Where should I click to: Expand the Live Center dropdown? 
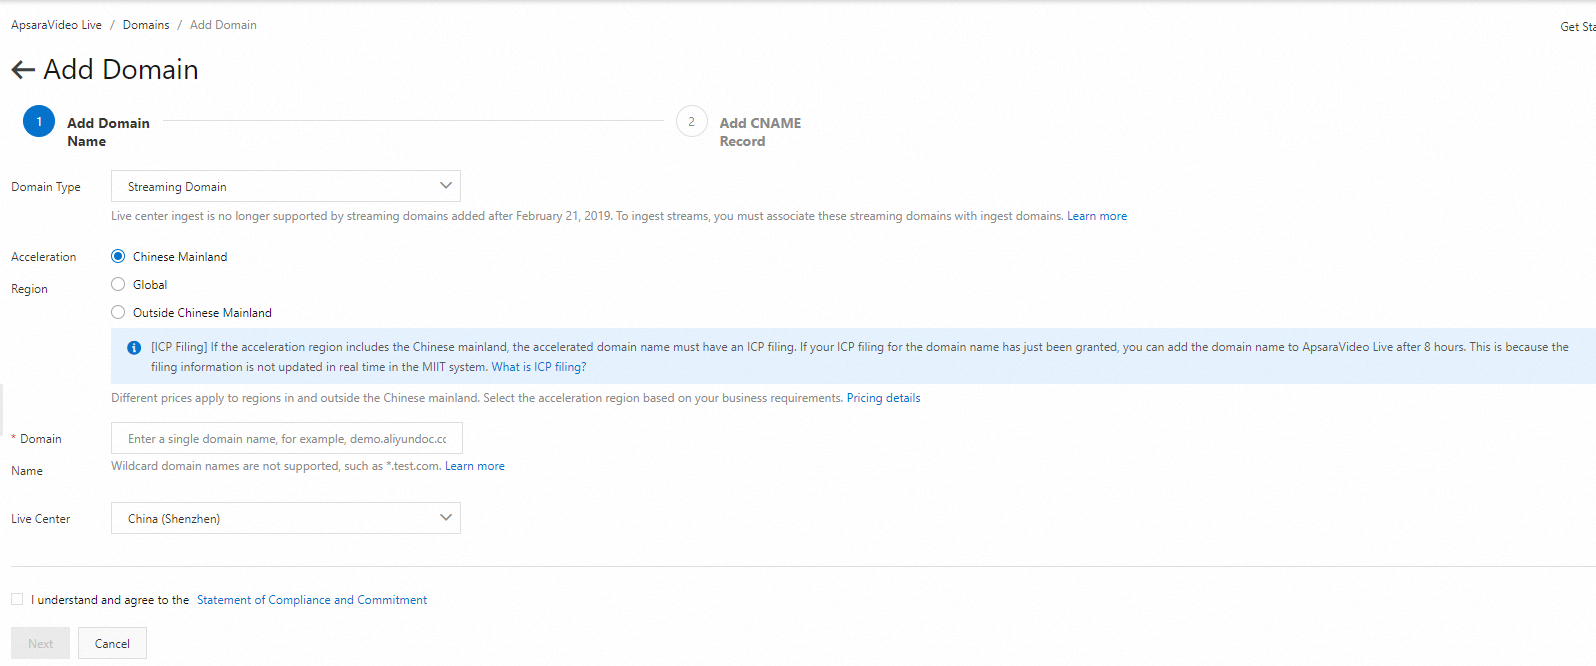pyautogui.click(x=286, y=518)
